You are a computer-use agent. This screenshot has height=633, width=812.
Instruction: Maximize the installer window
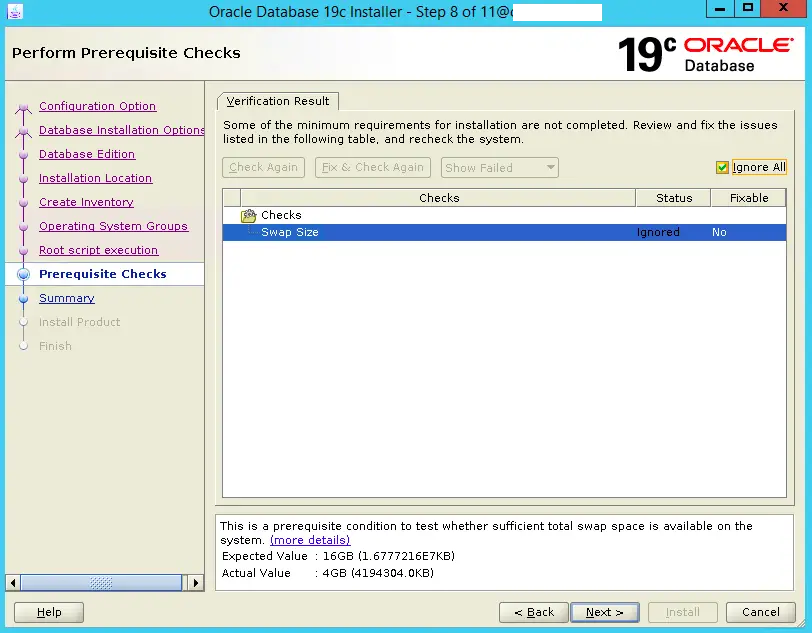click(x=747, y=8)
